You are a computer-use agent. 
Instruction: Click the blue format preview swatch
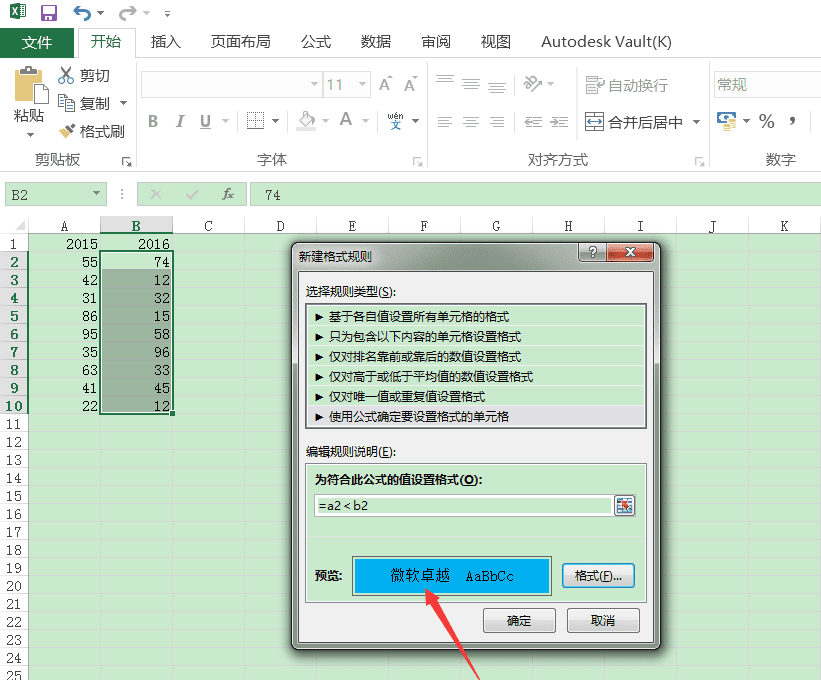(x=452, y=576)
